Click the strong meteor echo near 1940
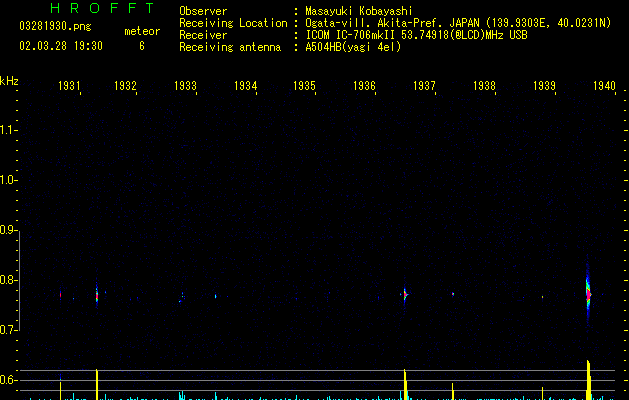629x400 pixels. tap(588, 294)
